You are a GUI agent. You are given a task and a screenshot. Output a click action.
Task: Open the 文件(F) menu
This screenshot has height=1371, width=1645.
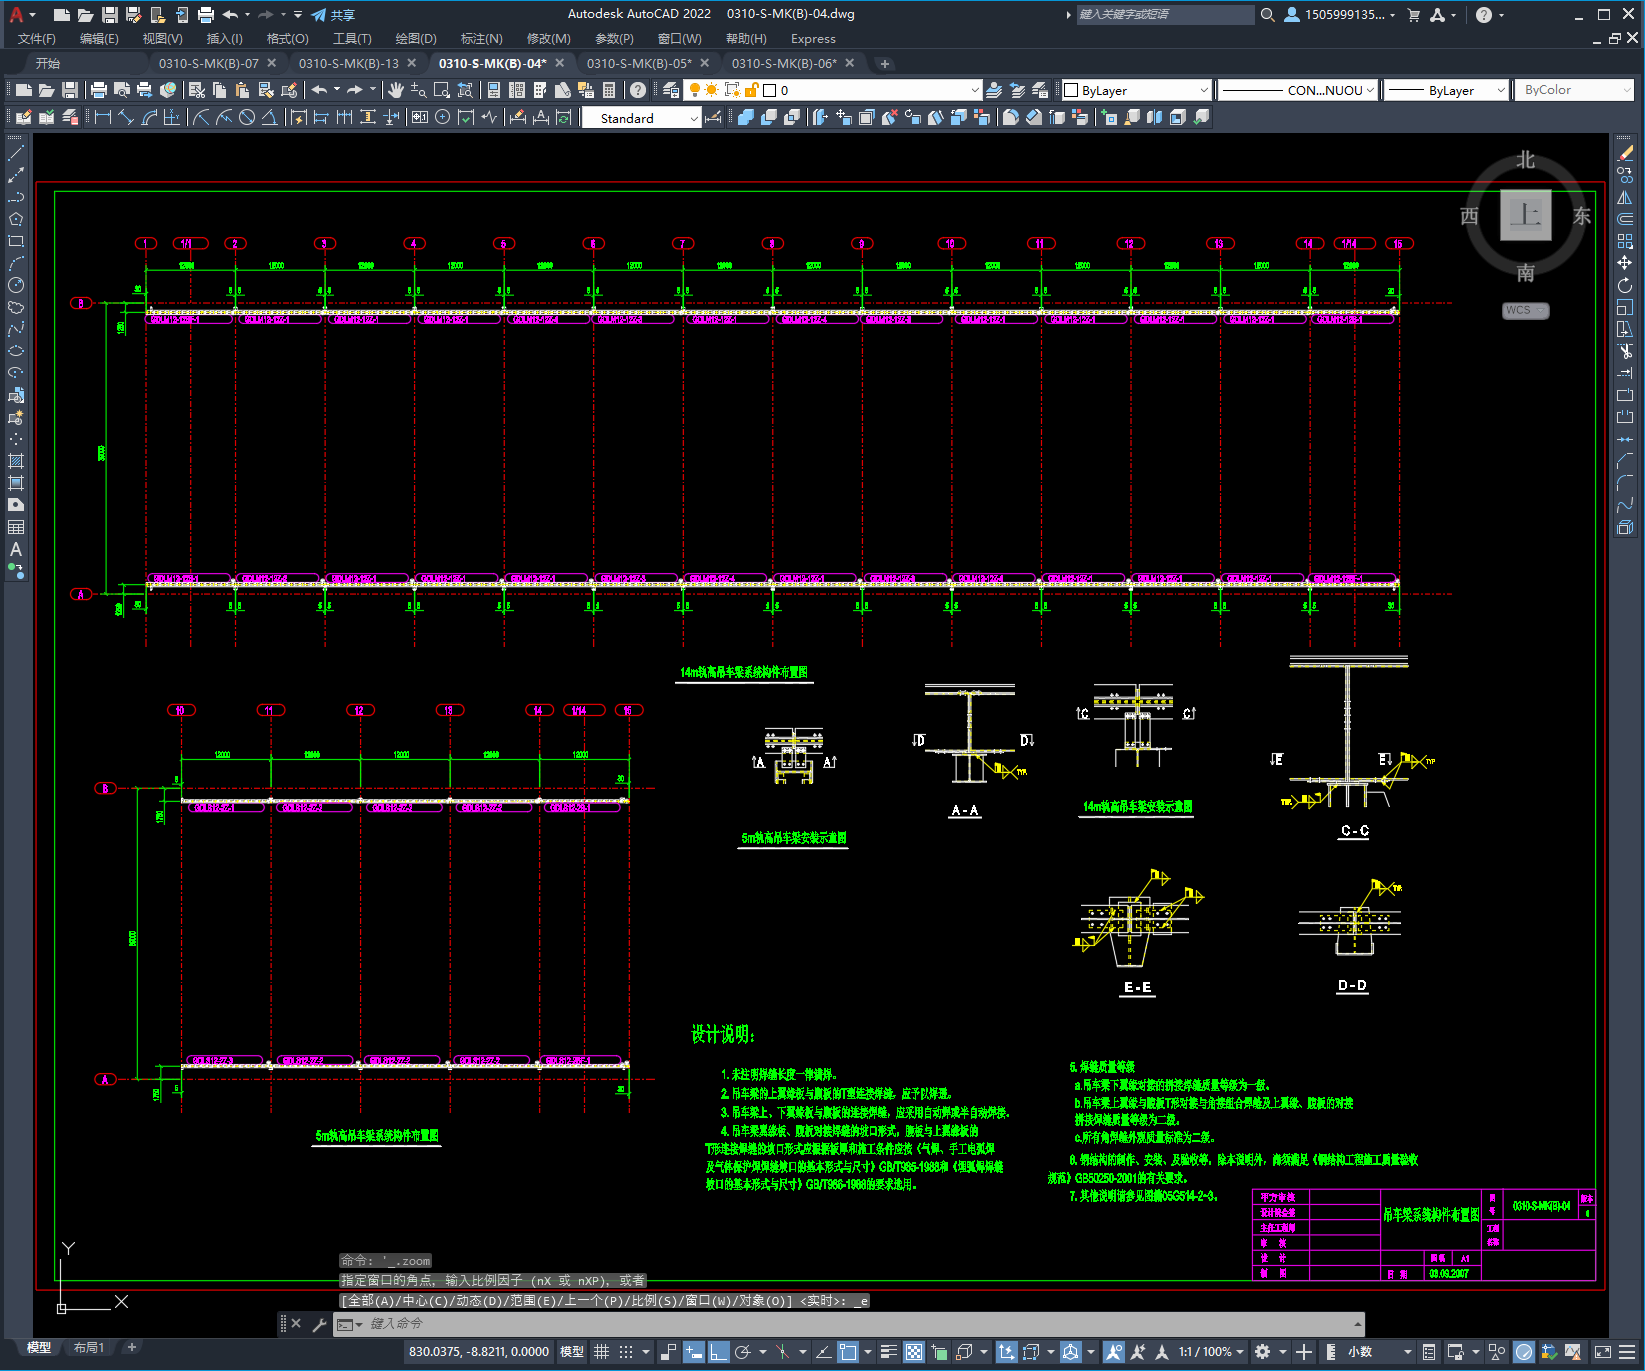(x=37, y=39)
